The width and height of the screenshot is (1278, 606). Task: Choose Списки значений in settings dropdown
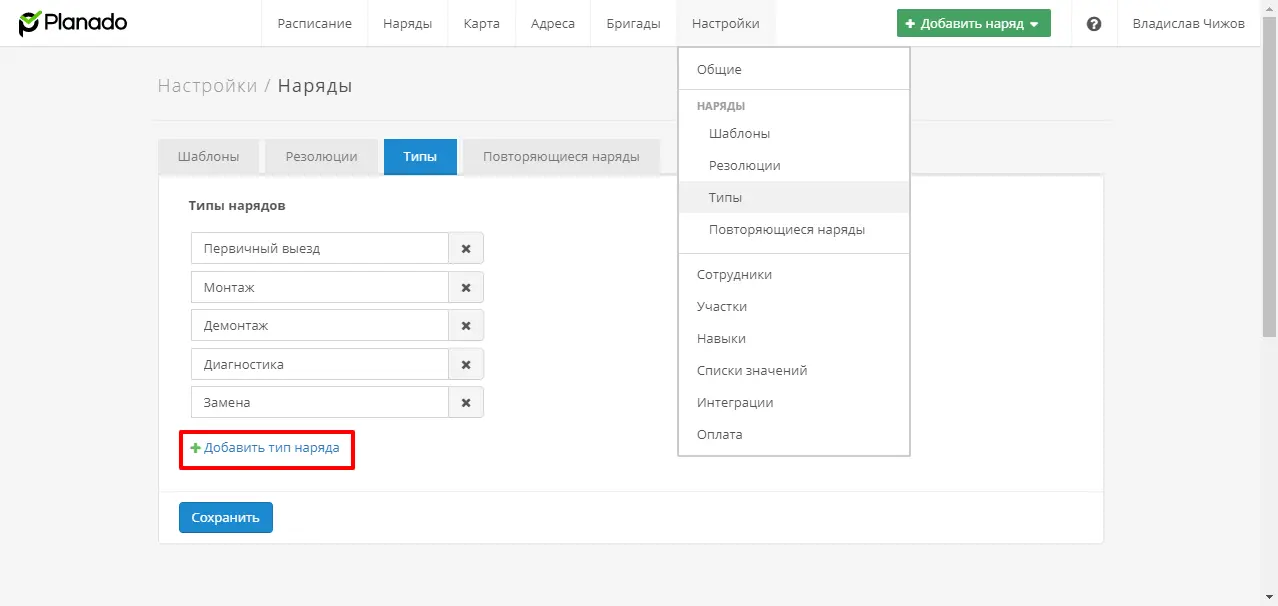click(x=794, y=370)
